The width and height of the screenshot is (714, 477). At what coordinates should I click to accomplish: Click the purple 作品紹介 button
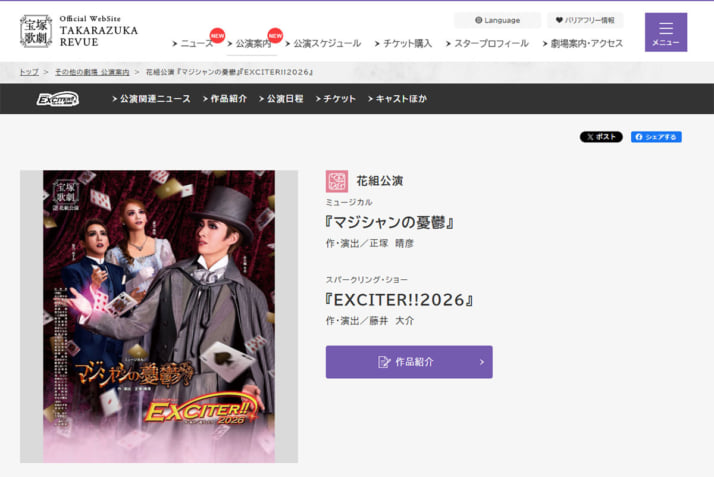pyautogui.click(x=409, y=362)
